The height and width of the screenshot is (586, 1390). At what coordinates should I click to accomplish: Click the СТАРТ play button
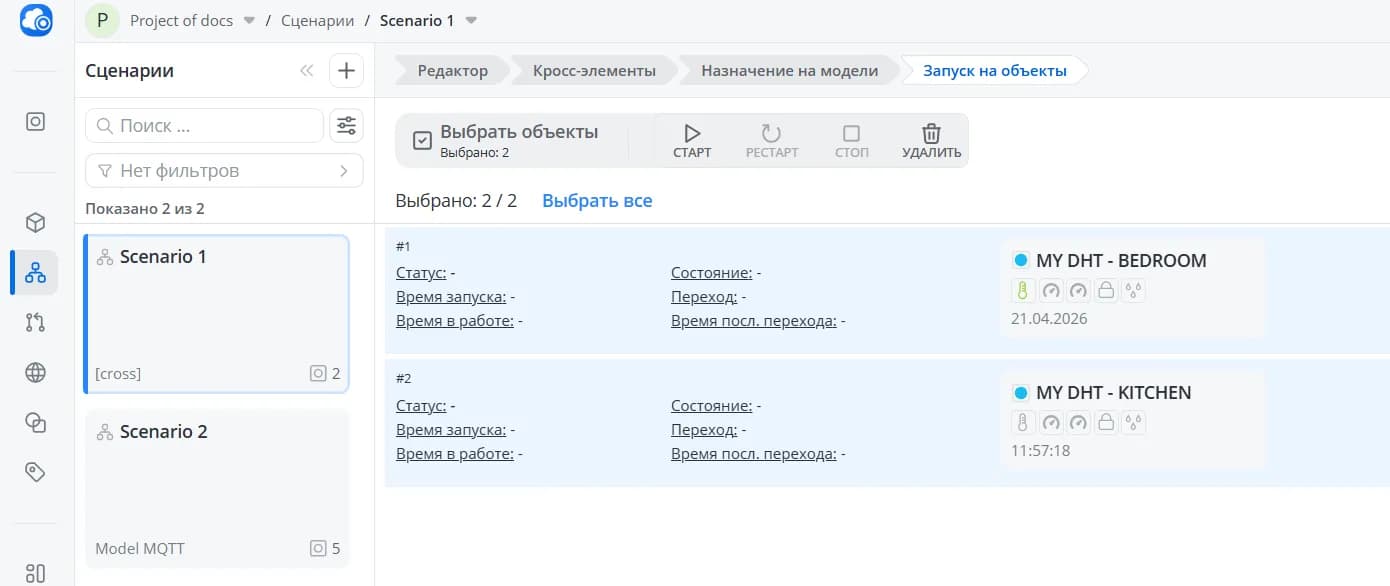pyautogui.click(x=692, y=141)
